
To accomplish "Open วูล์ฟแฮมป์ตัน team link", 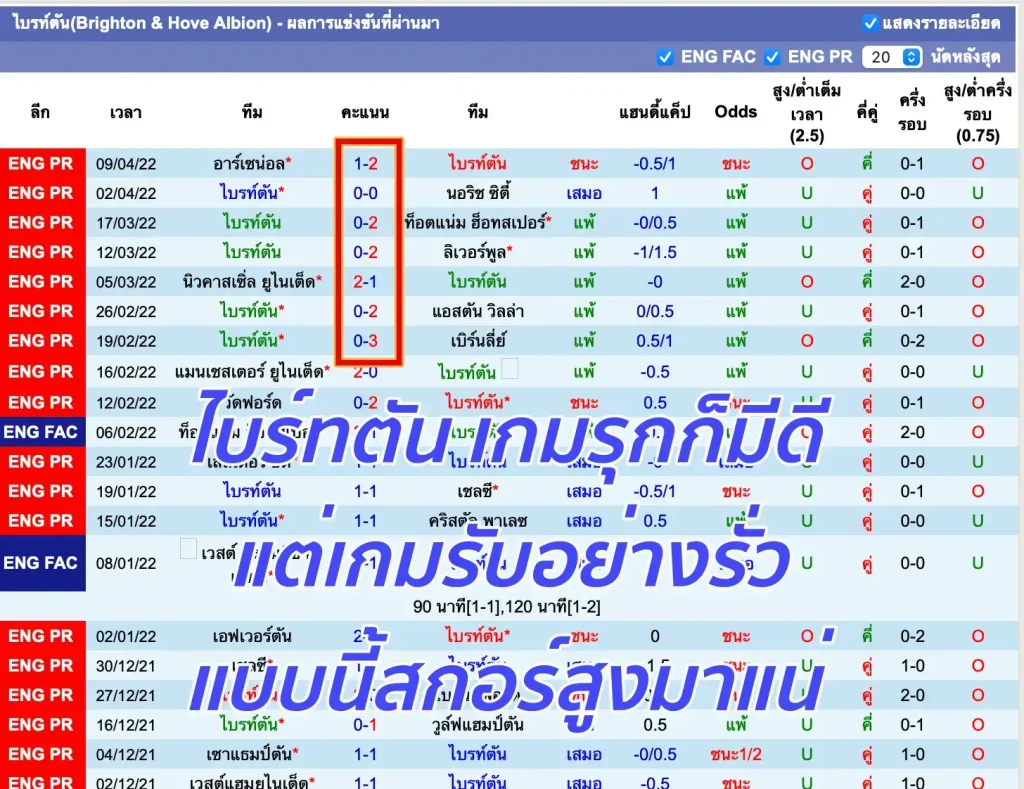I will 477,725.
